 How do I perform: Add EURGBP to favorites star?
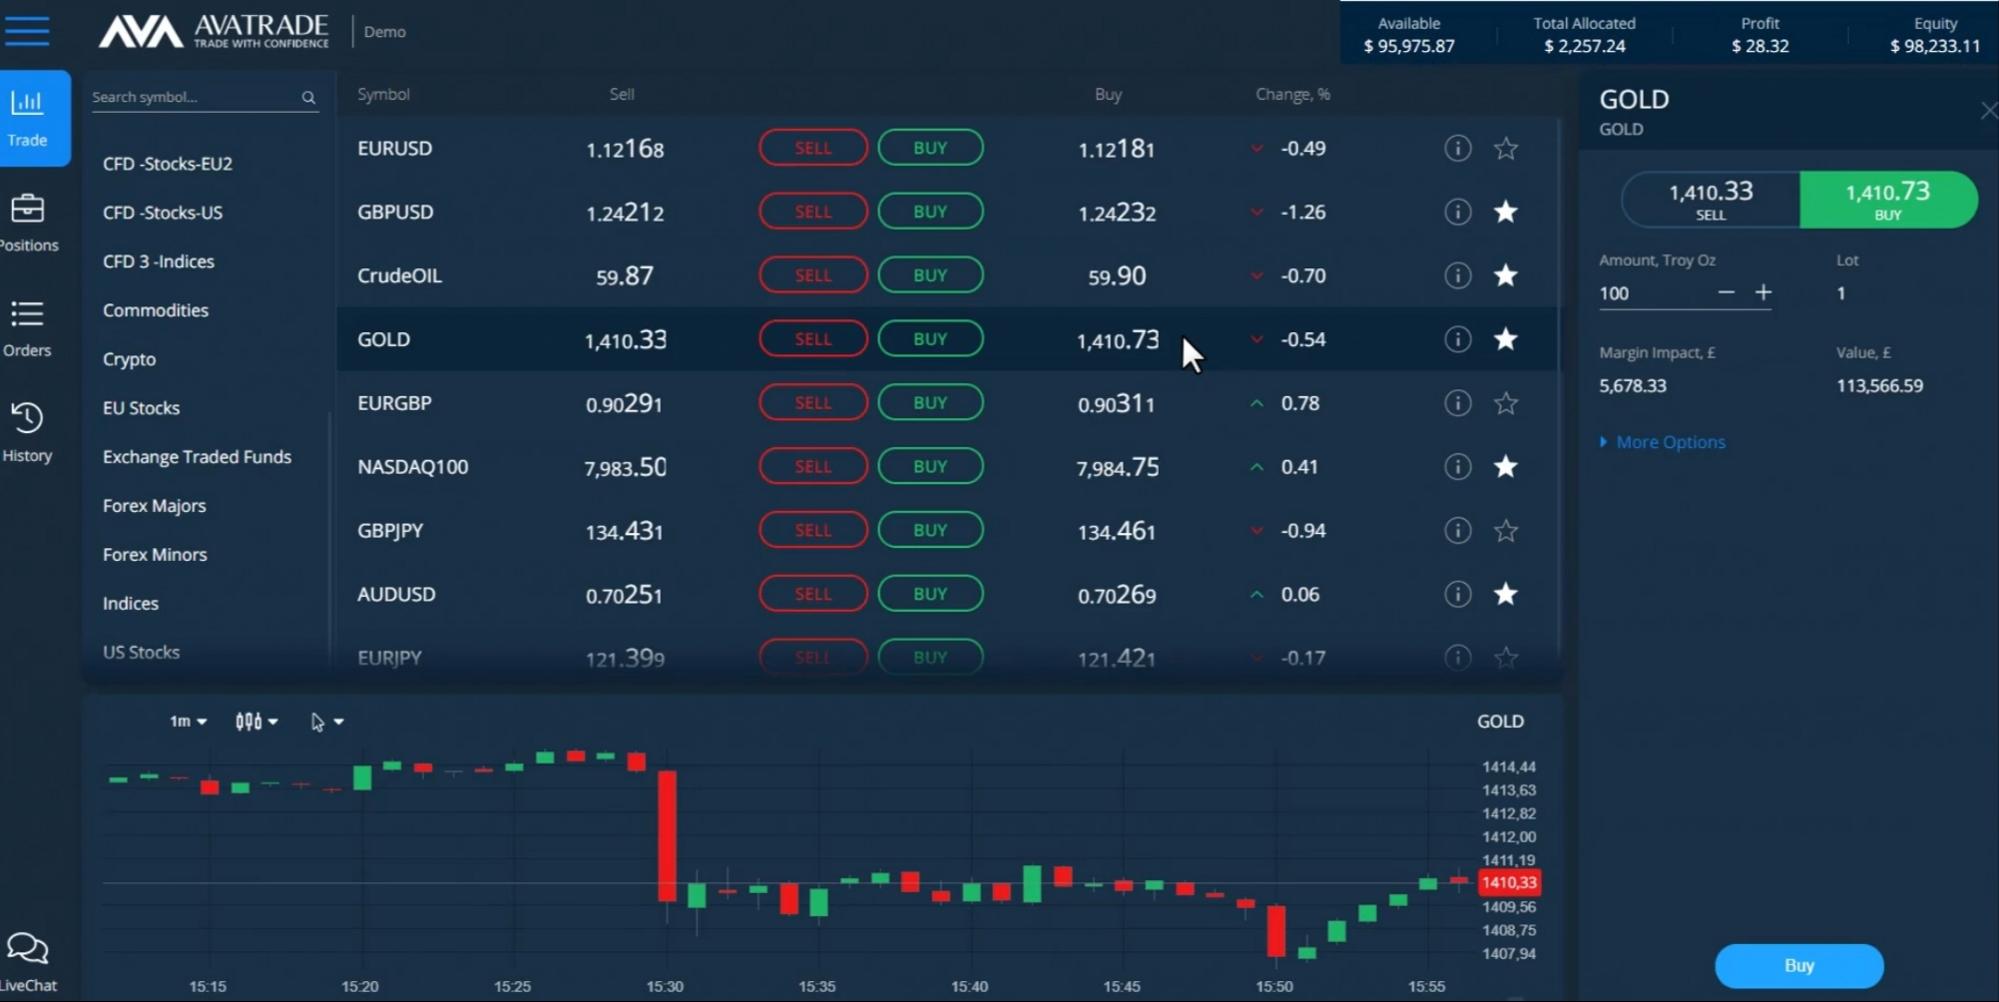tap(1506, 403)
